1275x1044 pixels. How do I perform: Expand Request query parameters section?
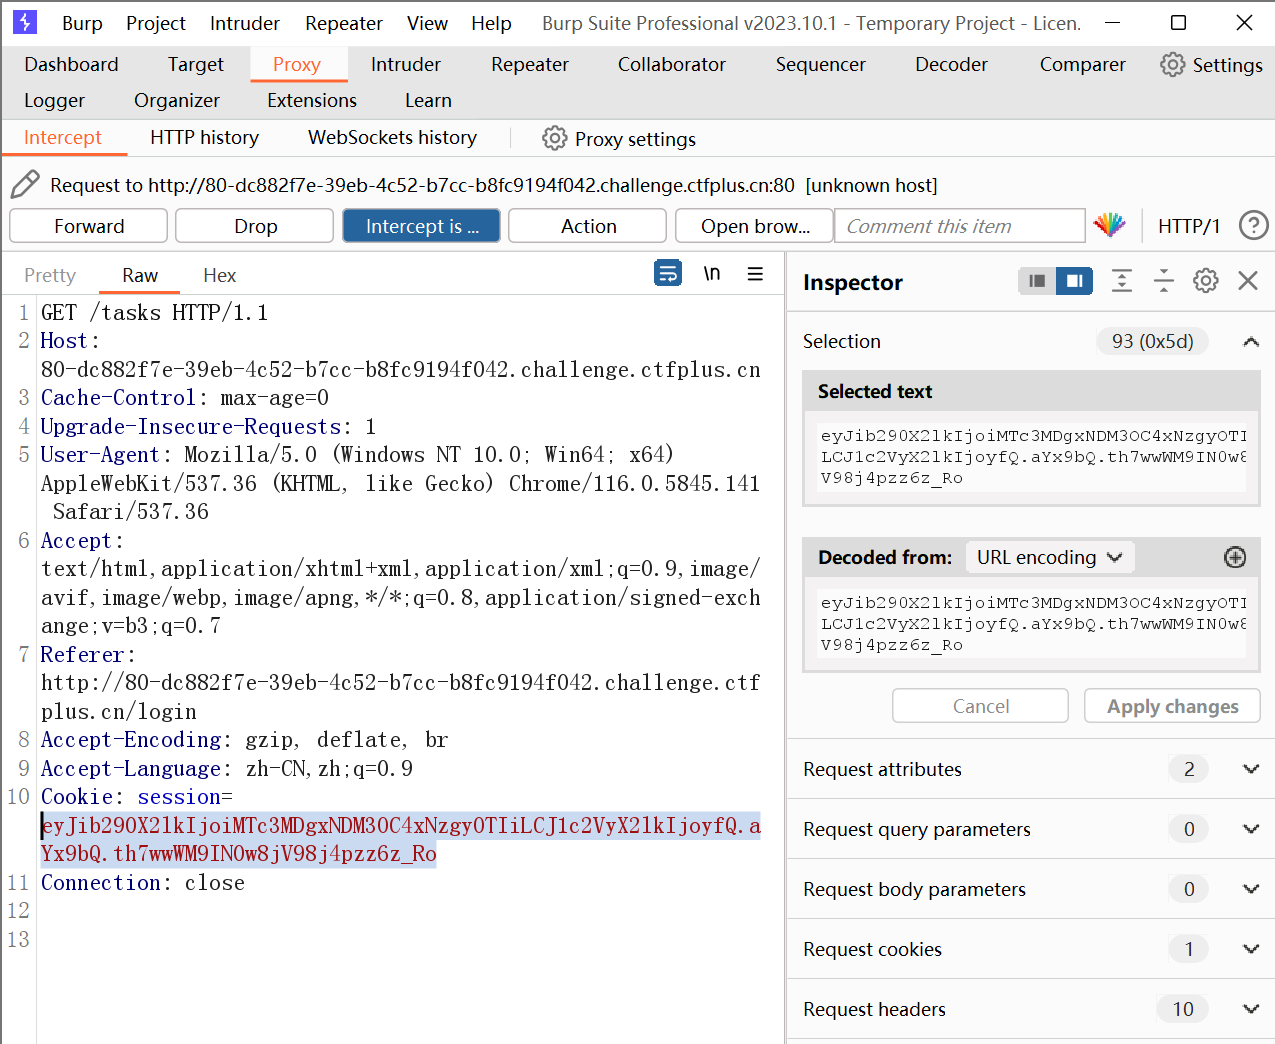tap(1251, 829)
